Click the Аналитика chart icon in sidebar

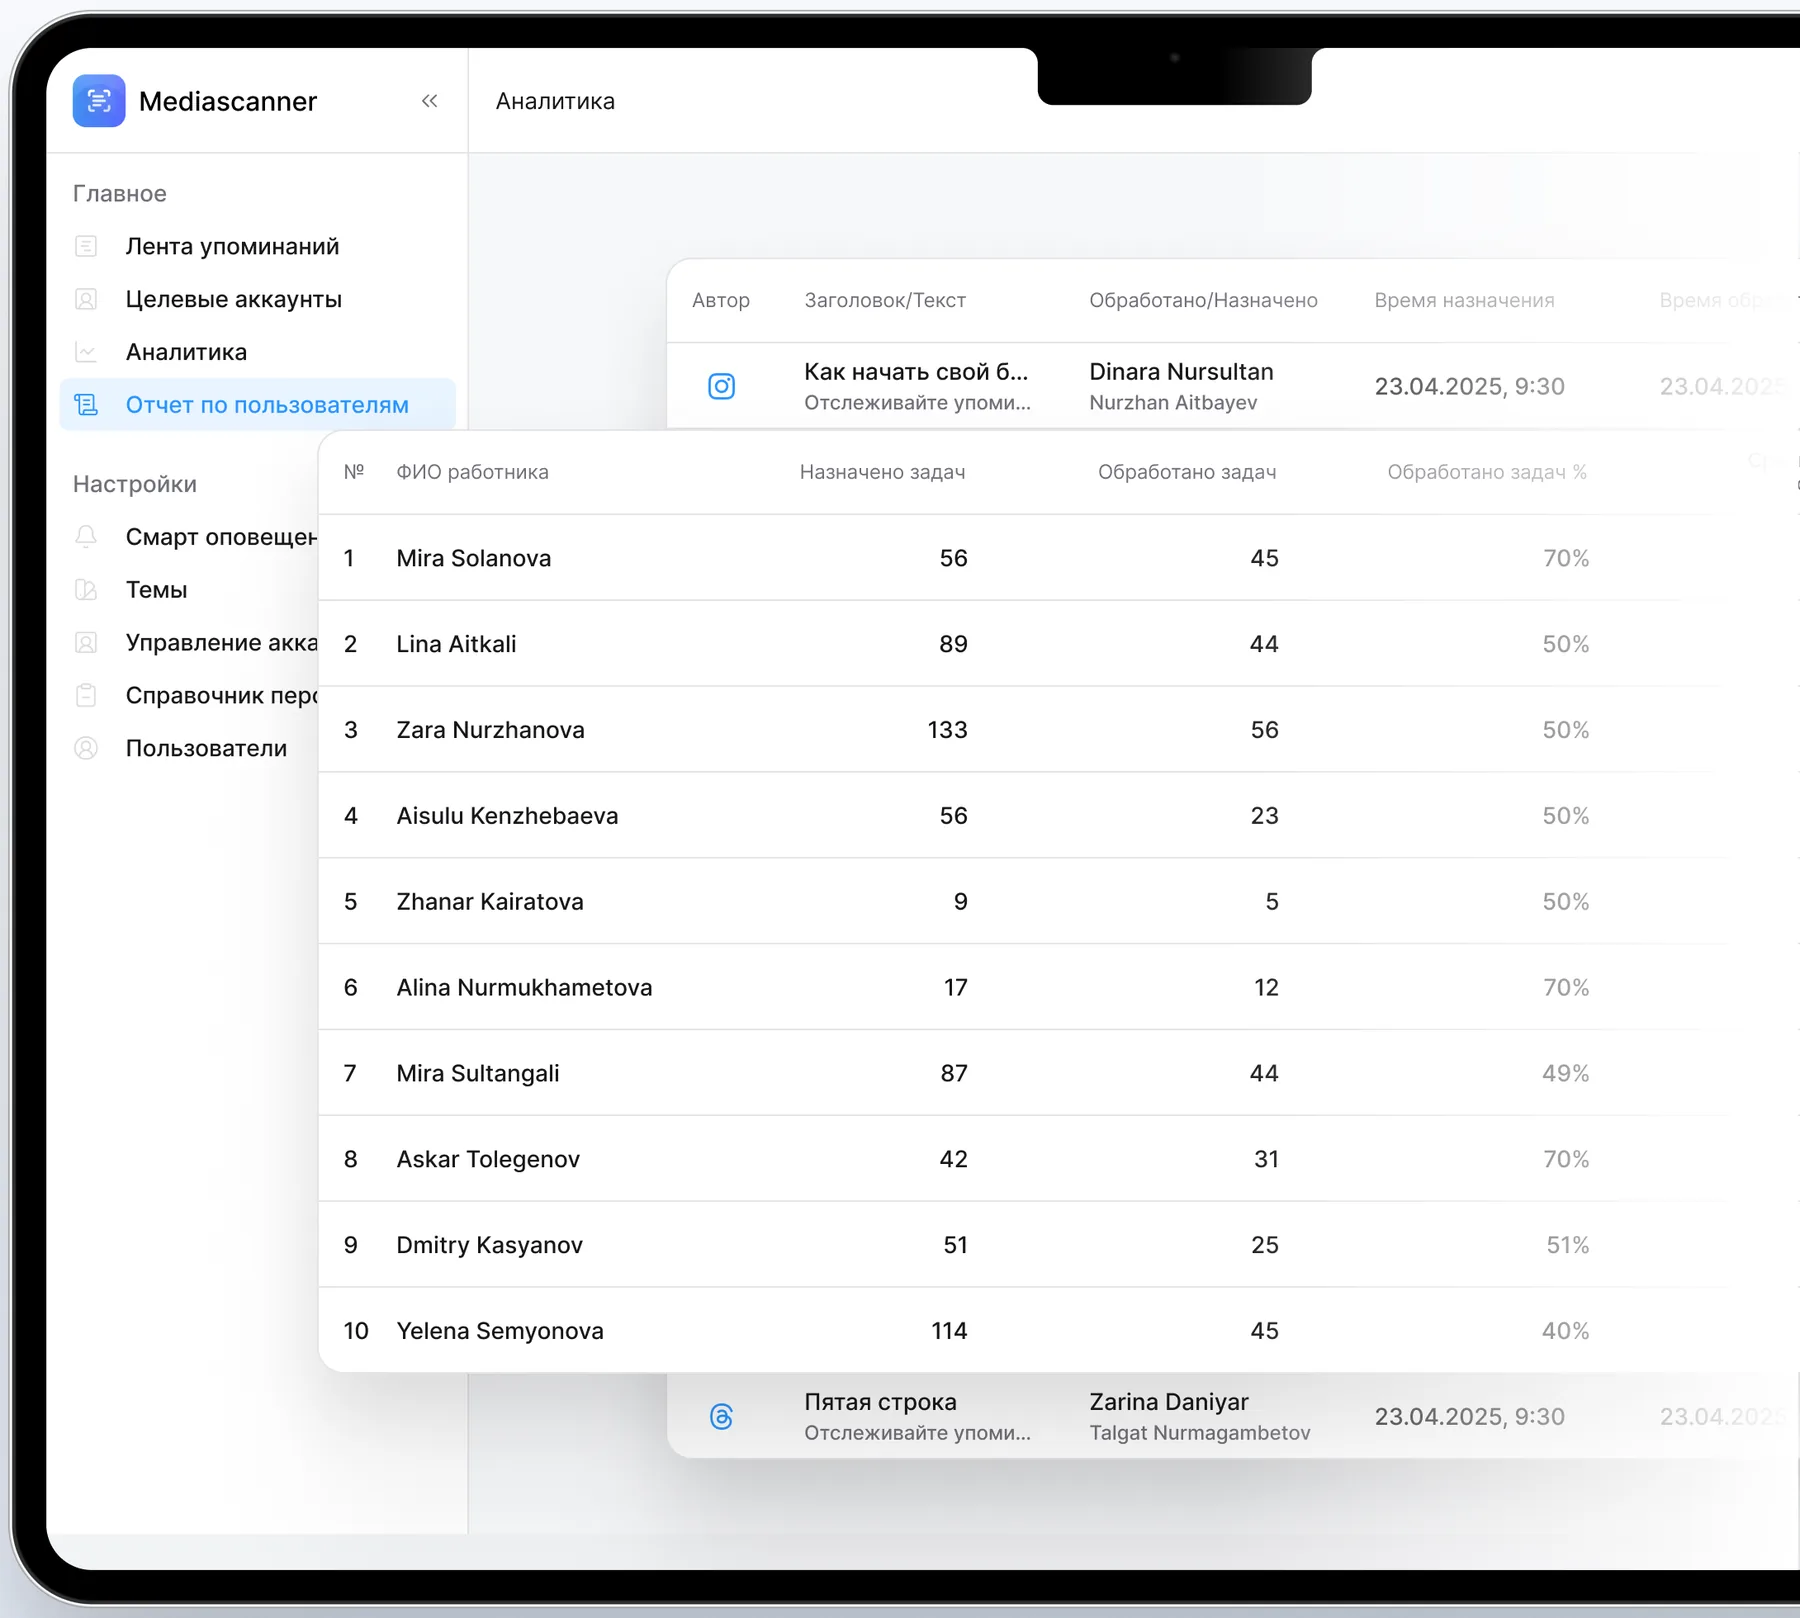86,352
